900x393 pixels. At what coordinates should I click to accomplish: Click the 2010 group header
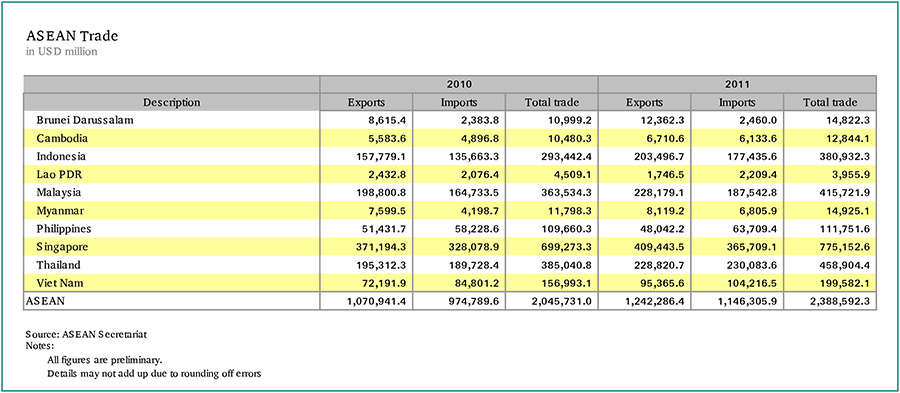(459, 84)
